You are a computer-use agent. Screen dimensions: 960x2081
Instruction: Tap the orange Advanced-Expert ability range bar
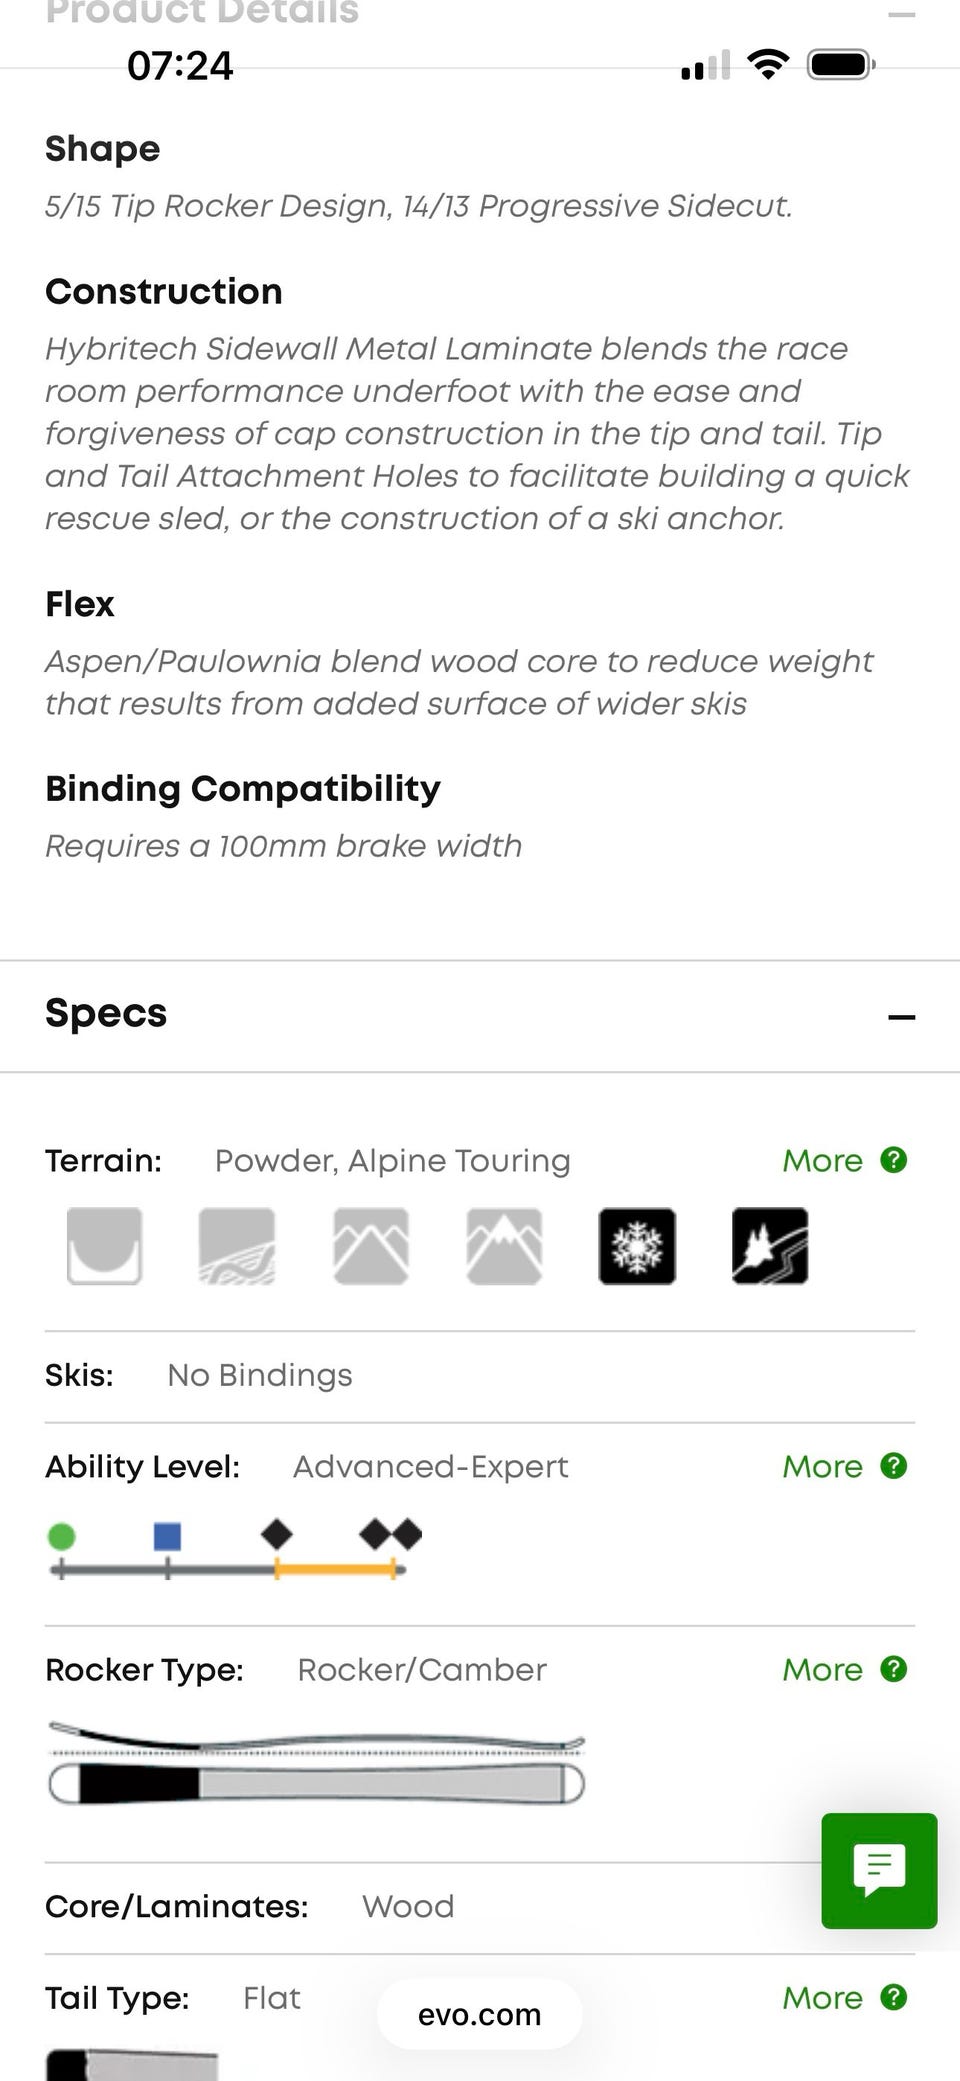click(336, 1570)
